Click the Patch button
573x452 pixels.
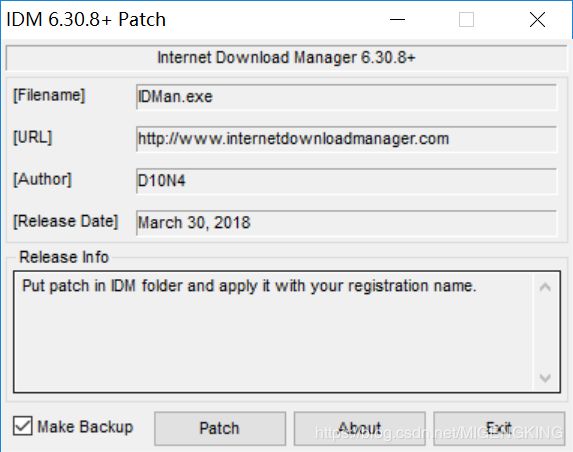[x=220, y=428]
